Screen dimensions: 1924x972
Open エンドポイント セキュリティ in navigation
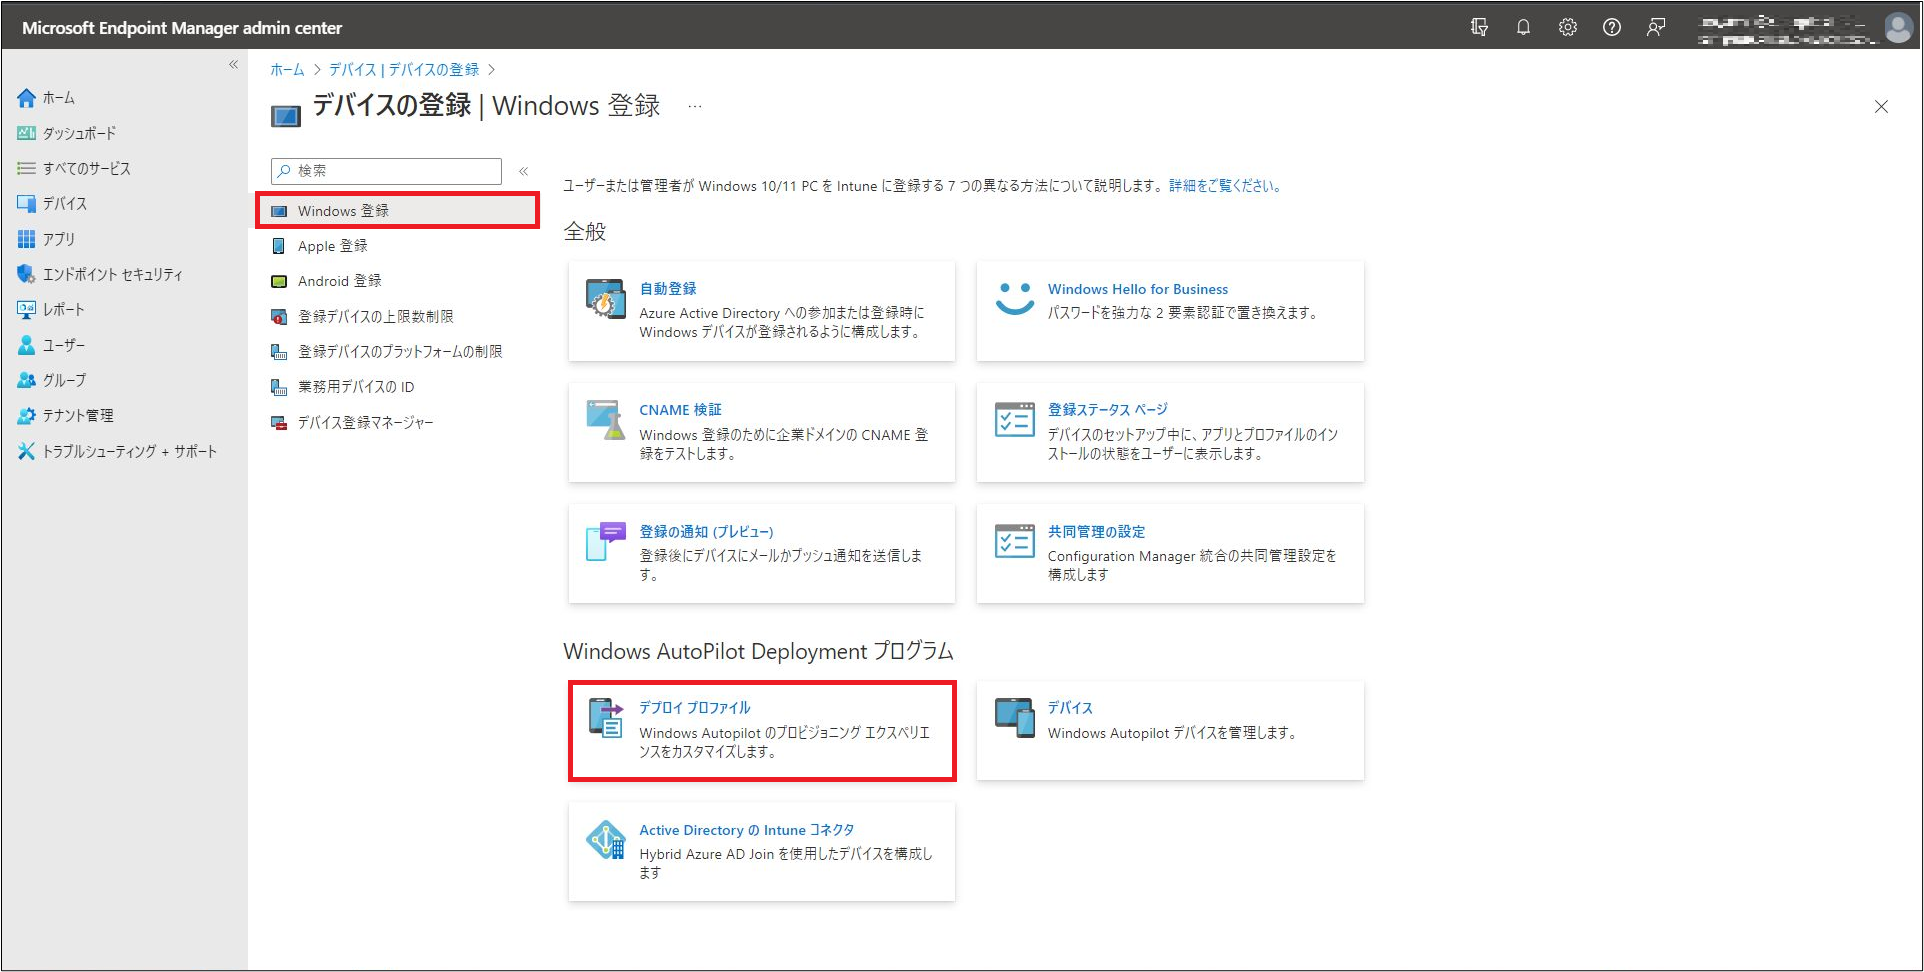point(112,274)
